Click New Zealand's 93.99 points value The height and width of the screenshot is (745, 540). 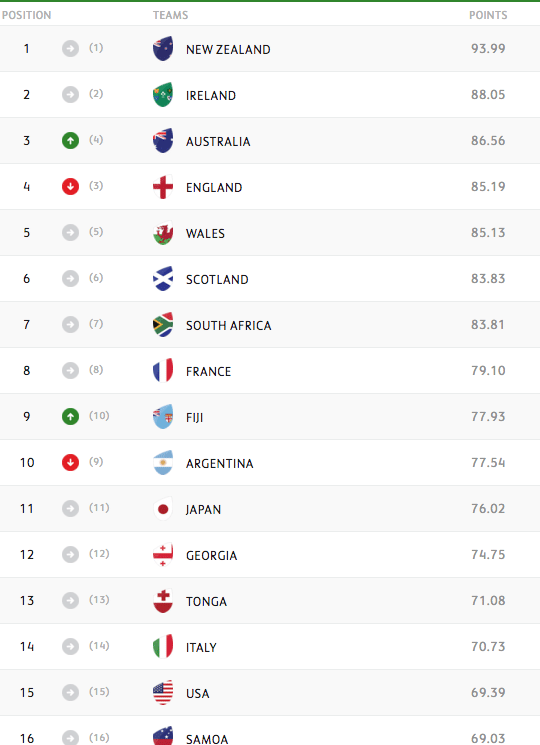coord(488,48)
